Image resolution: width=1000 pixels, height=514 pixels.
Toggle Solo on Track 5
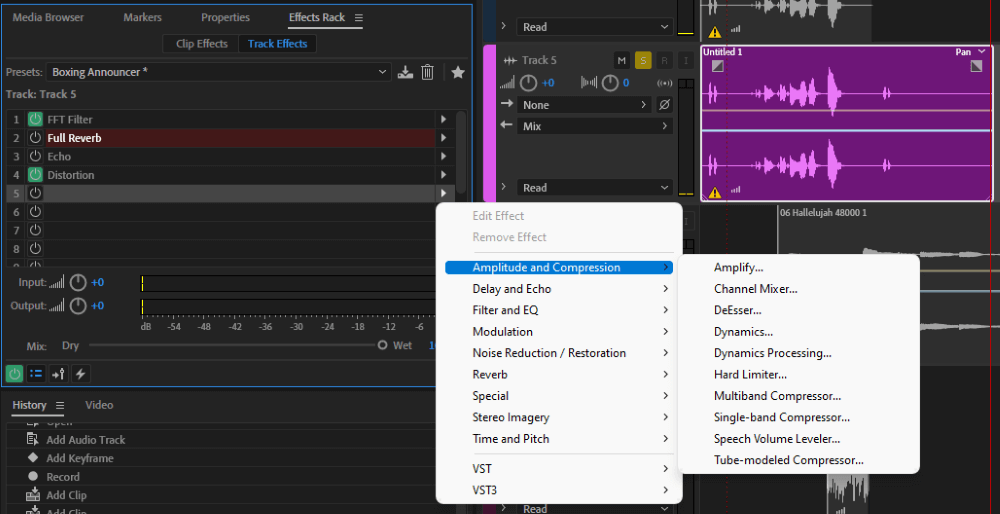coord(643,61)
